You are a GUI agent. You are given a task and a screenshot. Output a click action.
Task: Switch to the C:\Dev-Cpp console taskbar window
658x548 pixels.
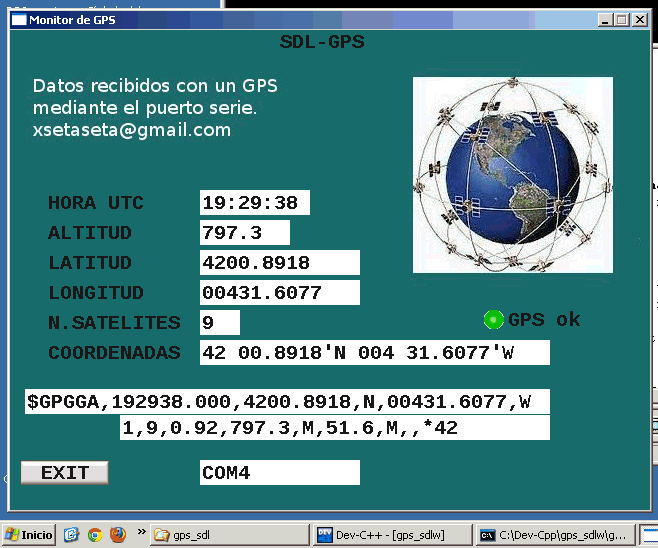(x=553, y=535)
